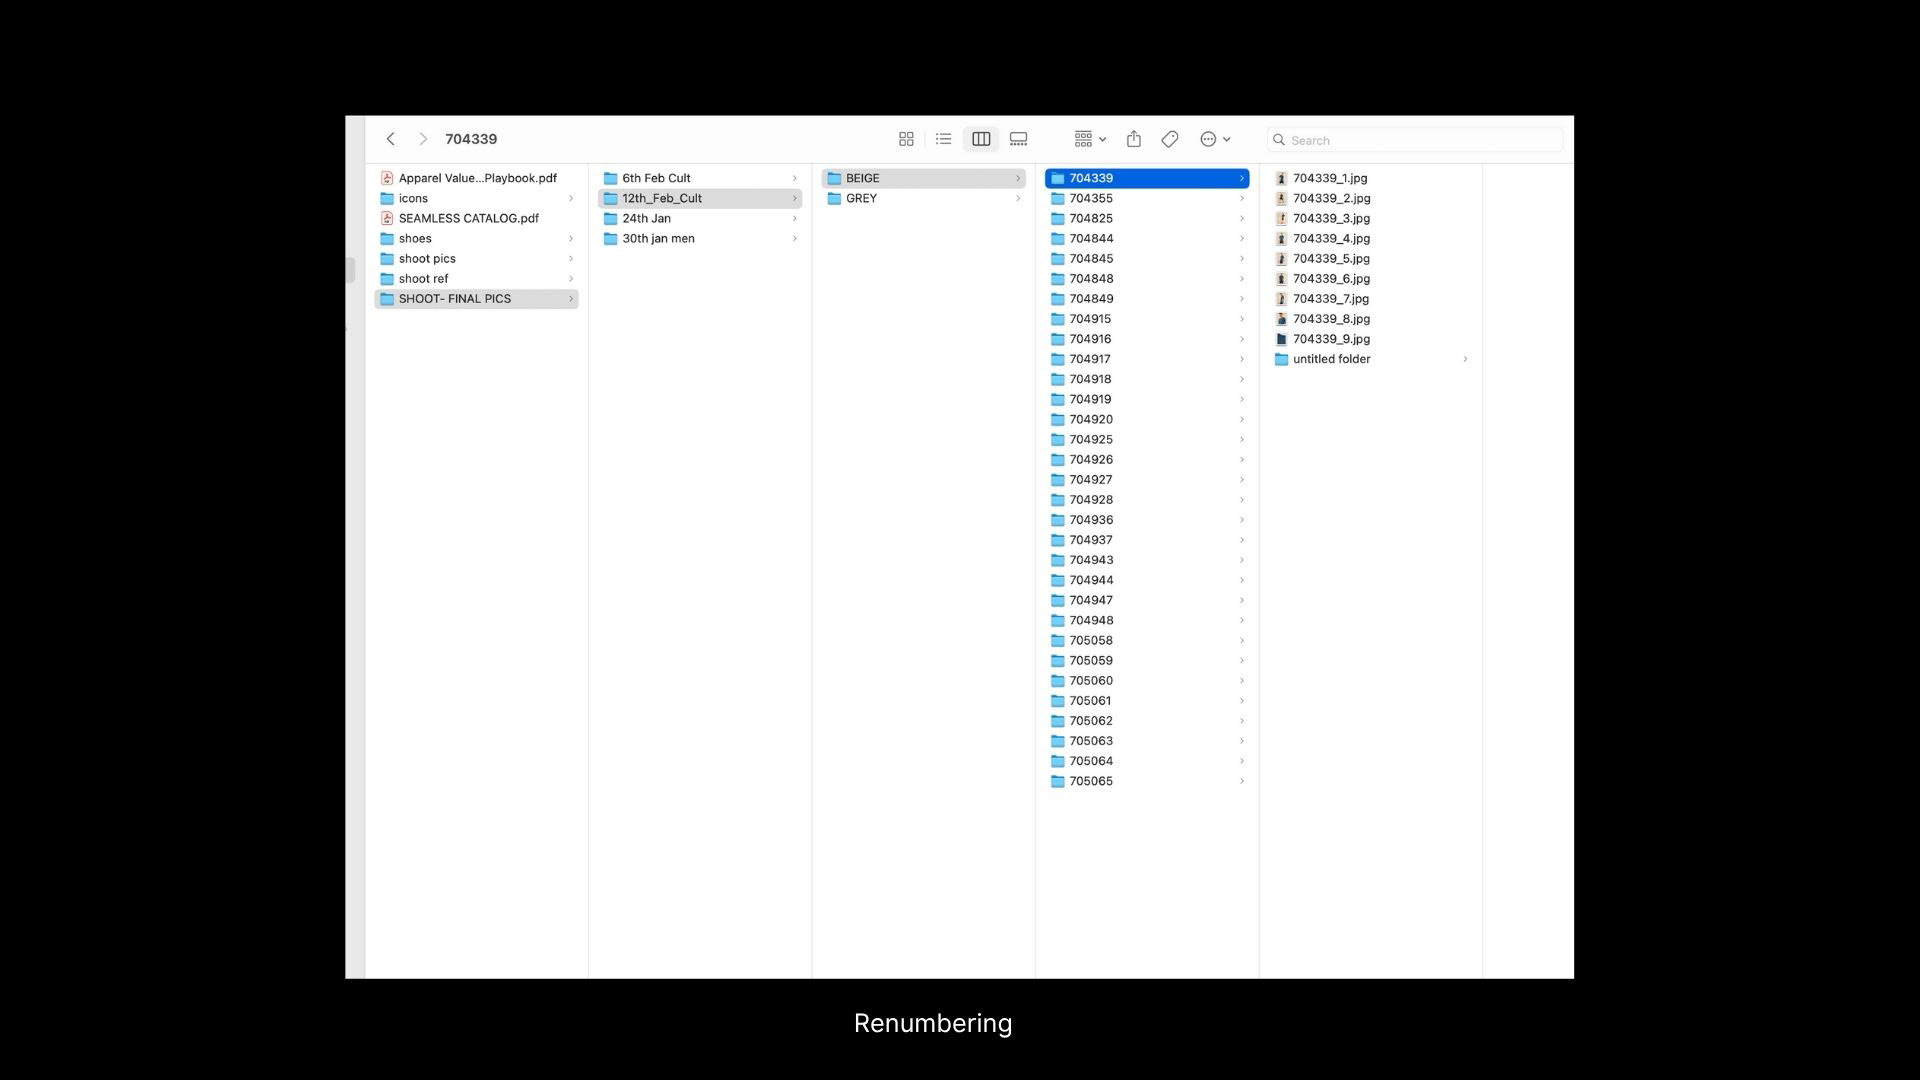1920x1080 pixels.
Task: Open folder 704355
Action: pyautogui.click(x=1090, y=198)
